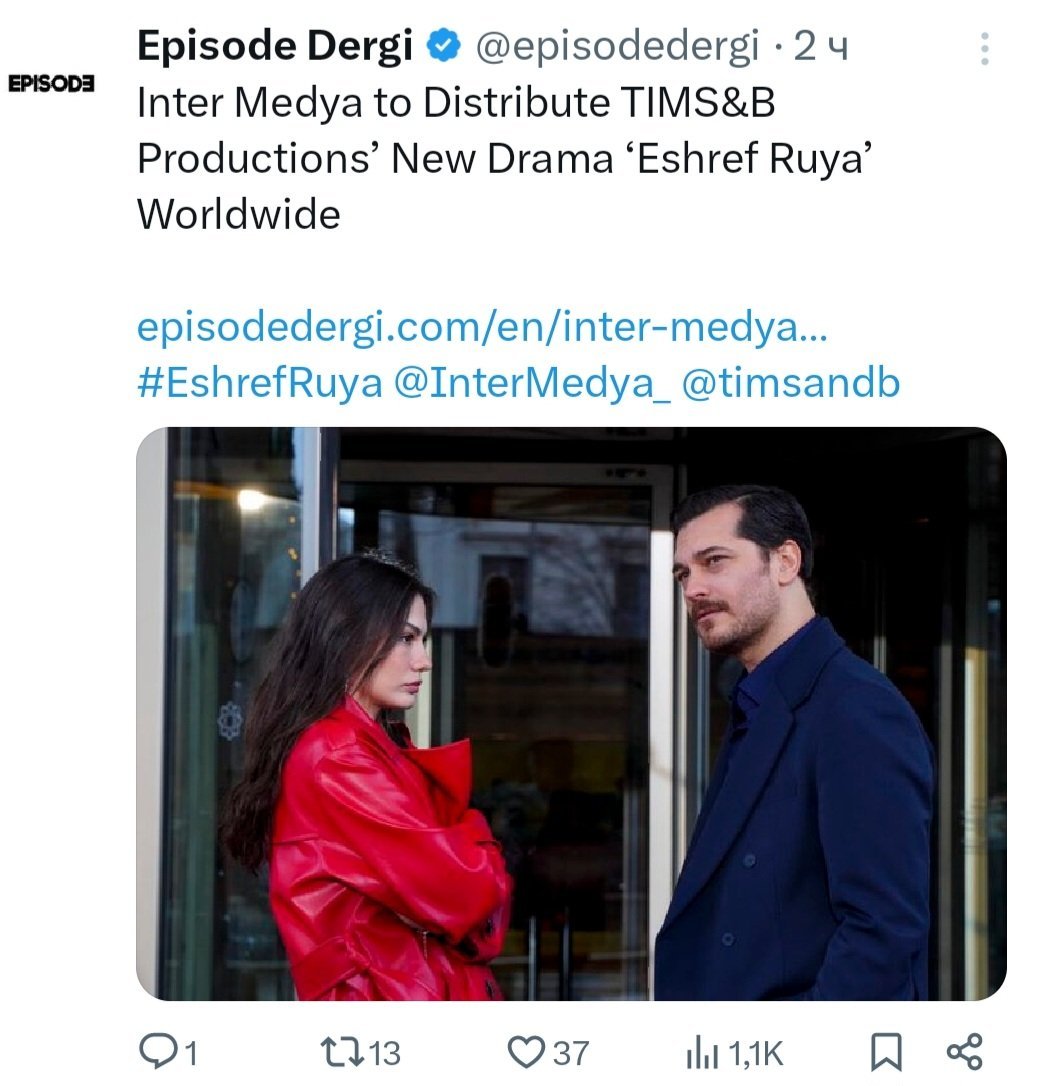
Task: Open Episode Dergi profile name
Action: point(274,46)
